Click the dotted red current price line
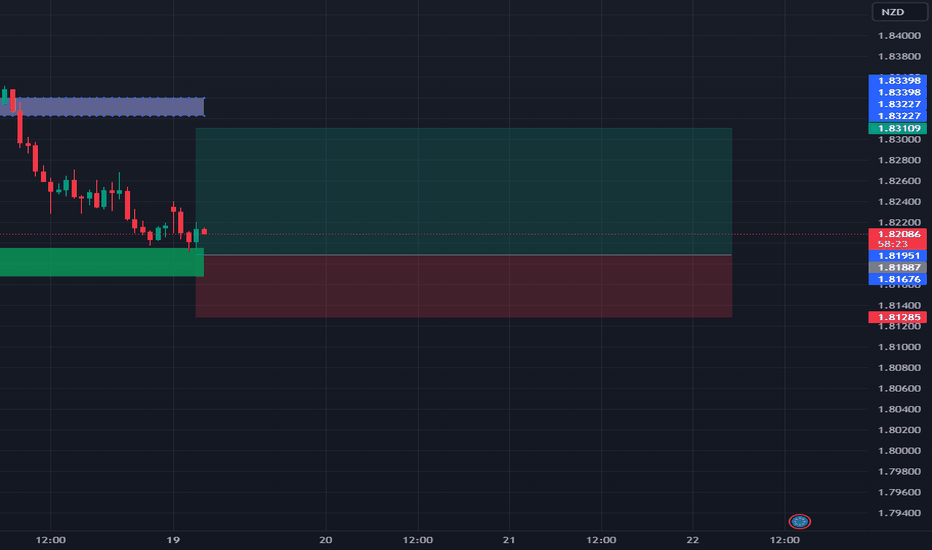This screenshot has width=932, height=550. [x=434, y=234]
